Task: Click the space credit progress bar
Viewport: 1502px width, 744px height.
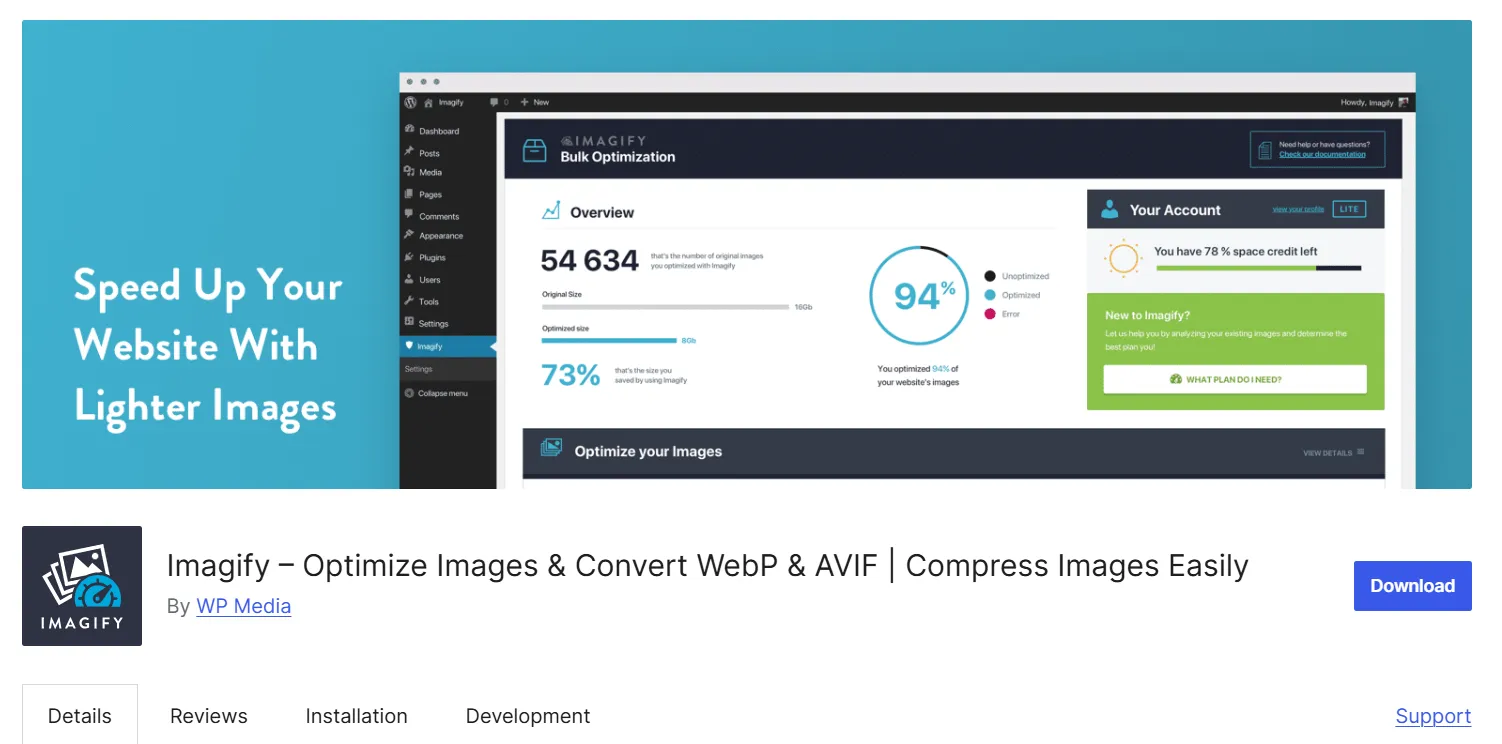Action: click(x=1258, y=268)
